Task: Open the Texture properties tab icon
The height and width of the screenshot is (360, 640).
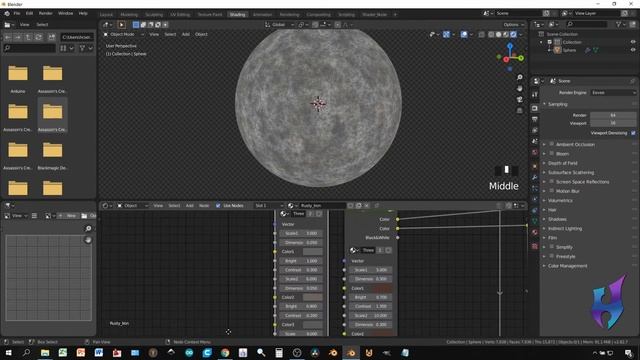Action: click(535, 246)
